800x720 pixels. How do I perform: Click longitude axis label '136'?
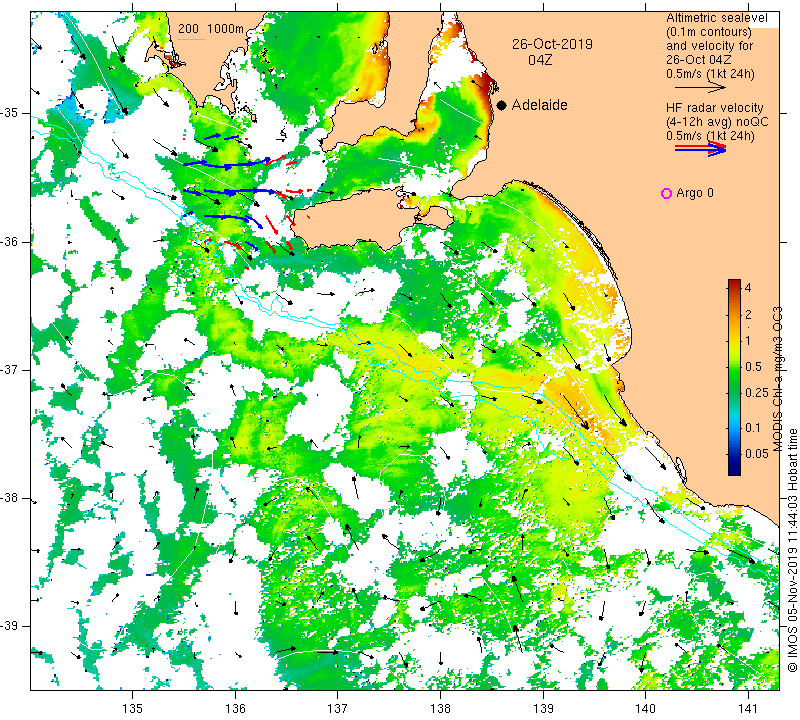235,708
